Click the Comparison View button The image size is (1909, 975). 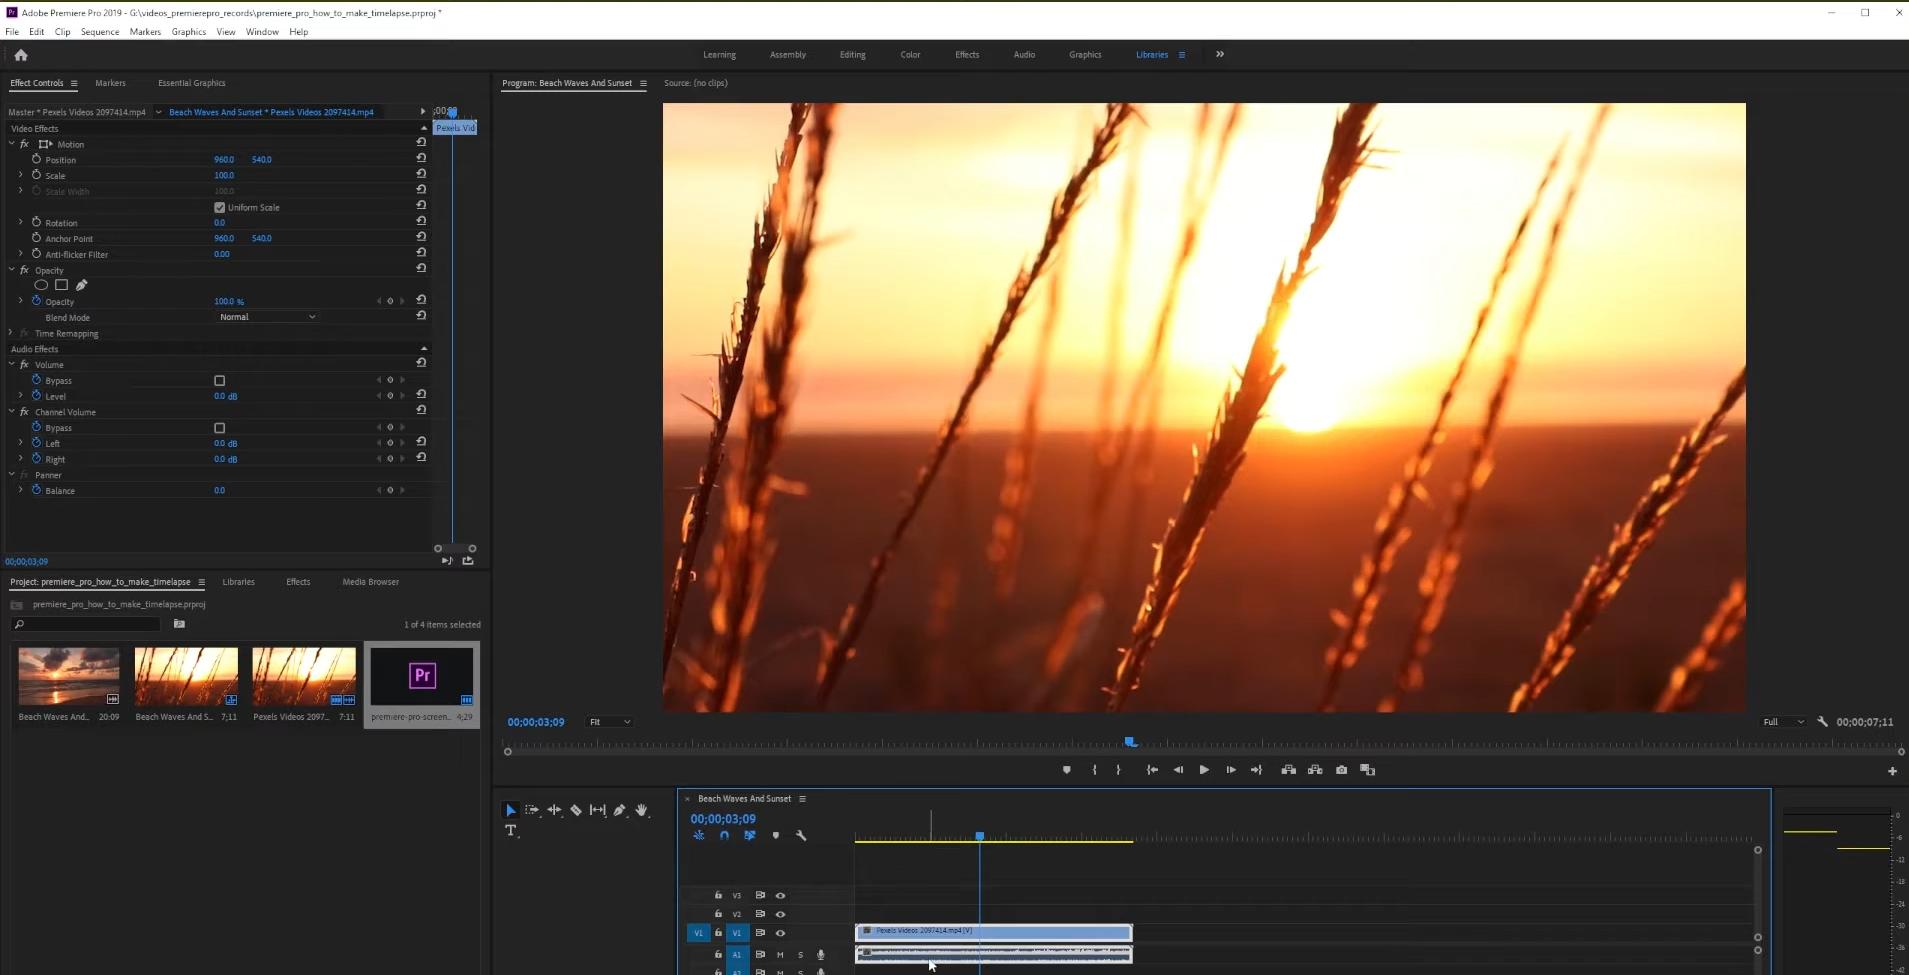pos(1367,770)
